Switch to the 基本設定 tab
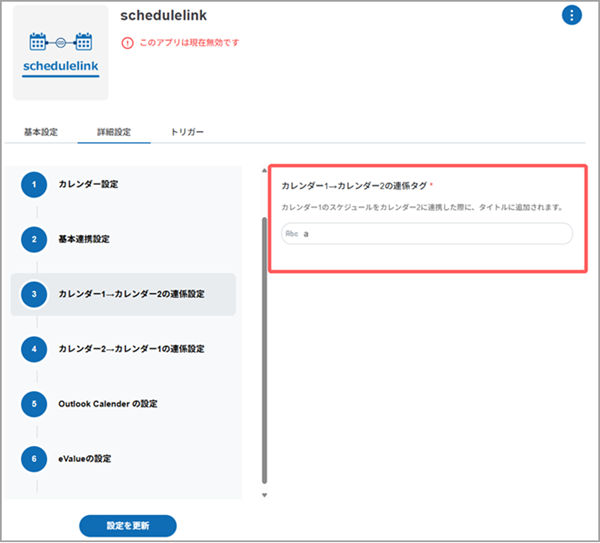This screenshot has height=543, width=600. tap(41, 132)
